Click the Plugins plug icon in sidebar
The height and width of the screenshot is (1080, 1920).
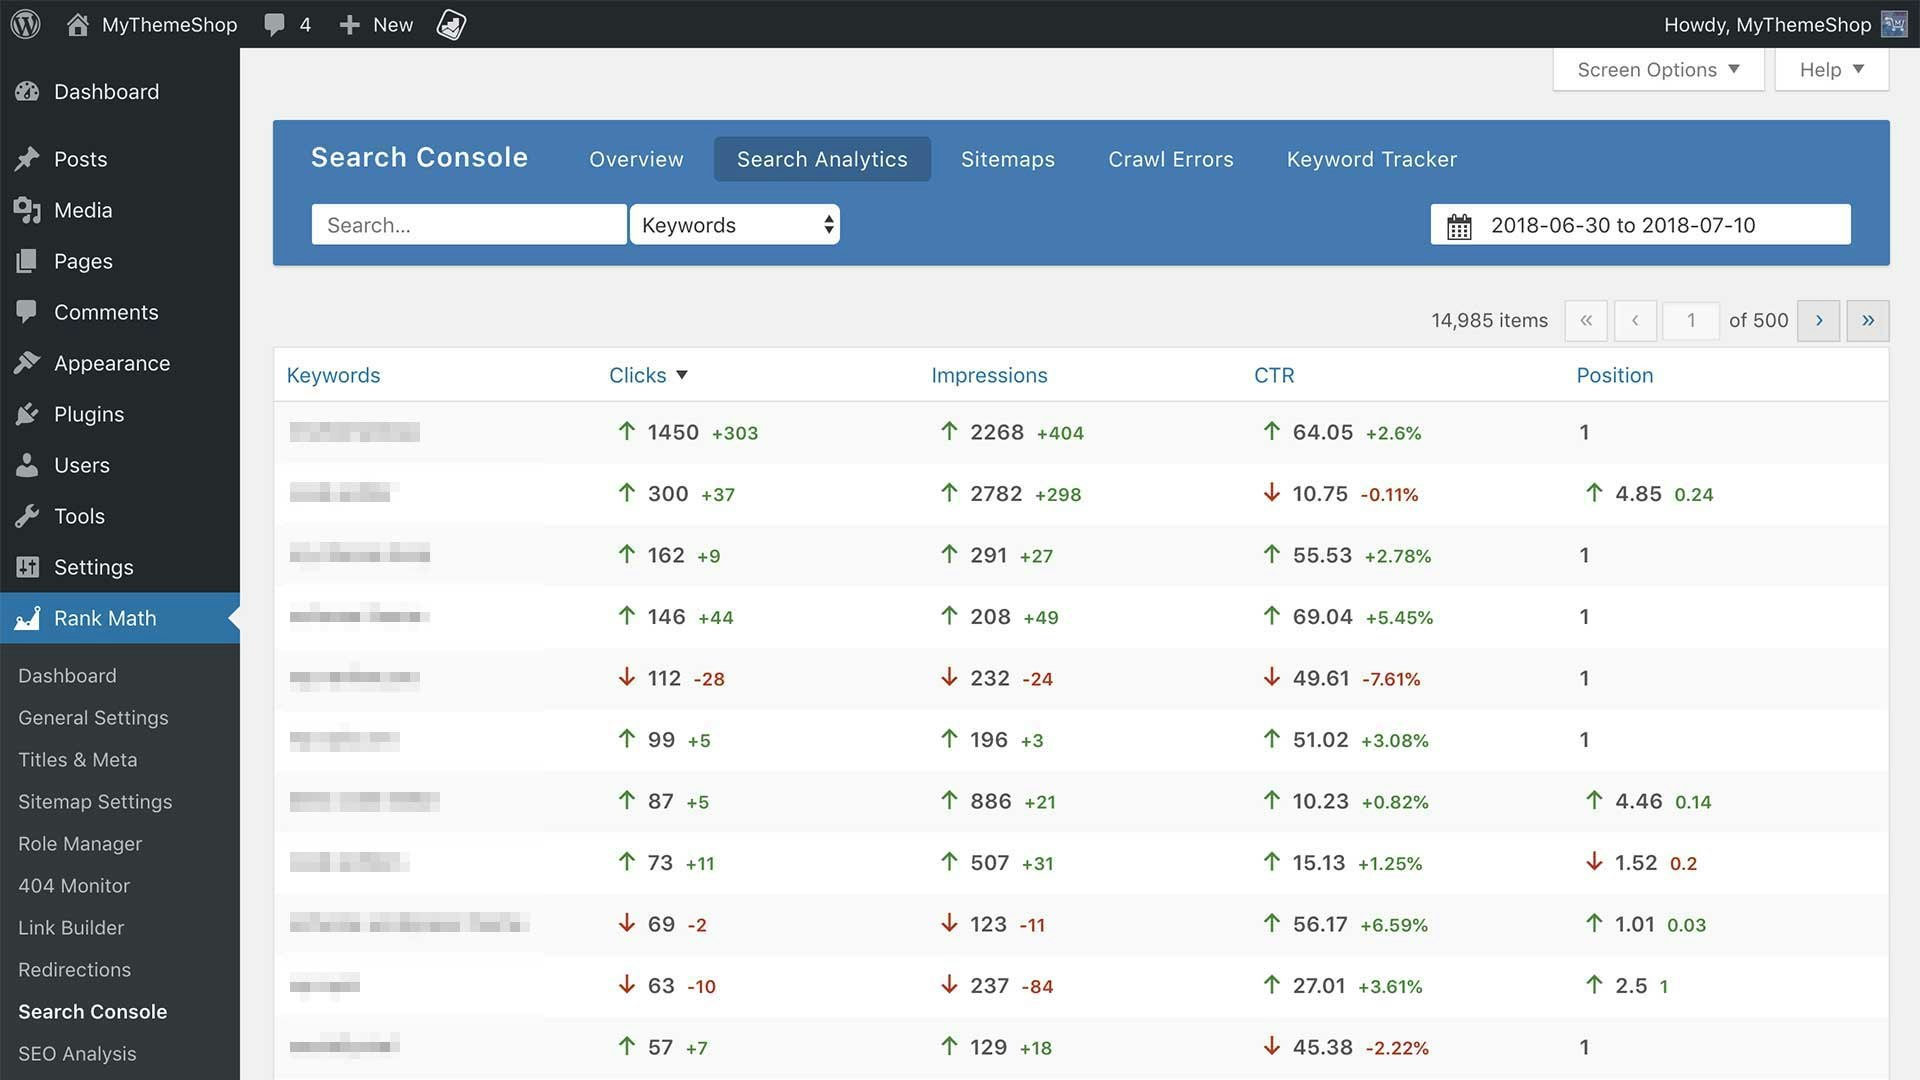27,414
